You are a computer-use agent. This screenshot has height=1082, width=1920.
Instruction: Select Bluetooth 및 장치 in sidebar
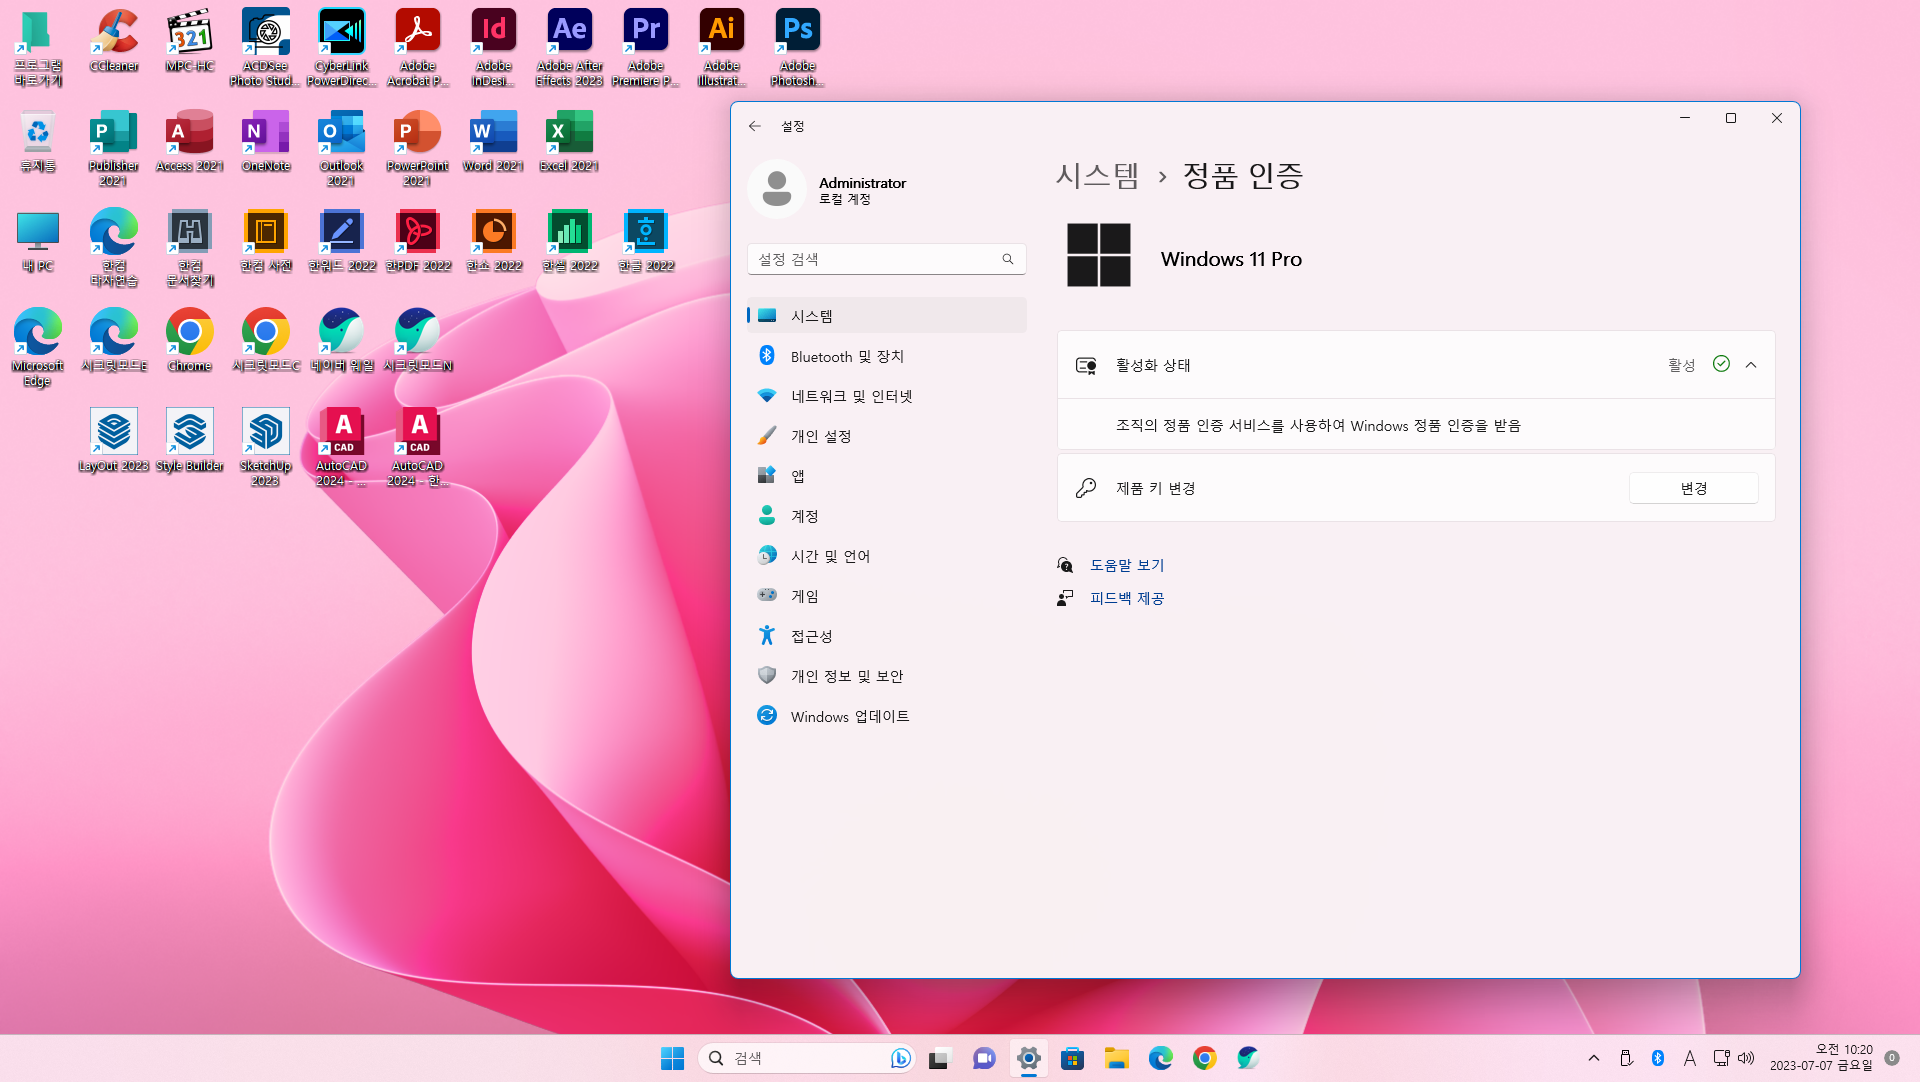[846, 356]
